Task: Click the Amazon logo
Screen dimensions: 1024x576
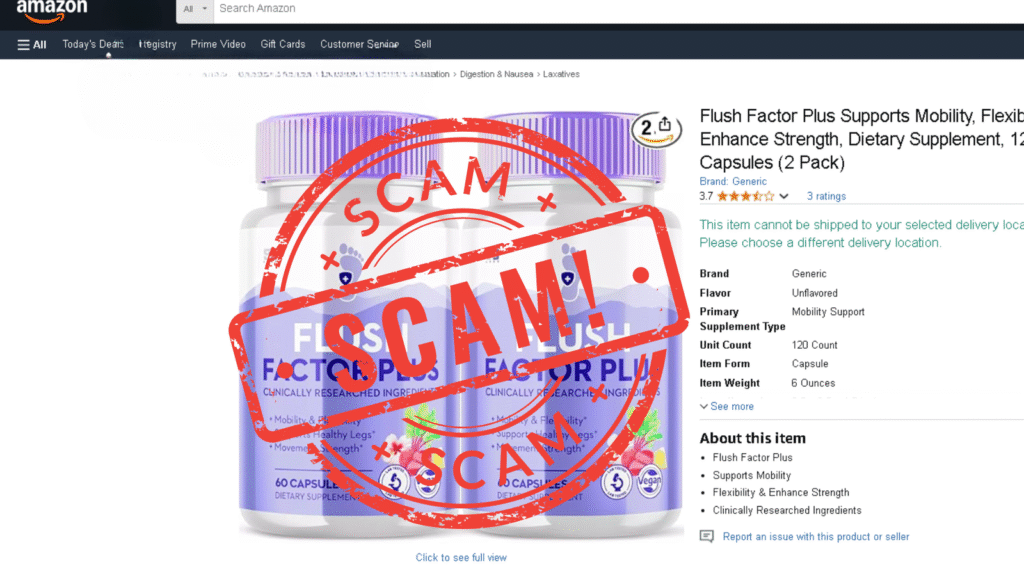Action: tap(52, 10)
